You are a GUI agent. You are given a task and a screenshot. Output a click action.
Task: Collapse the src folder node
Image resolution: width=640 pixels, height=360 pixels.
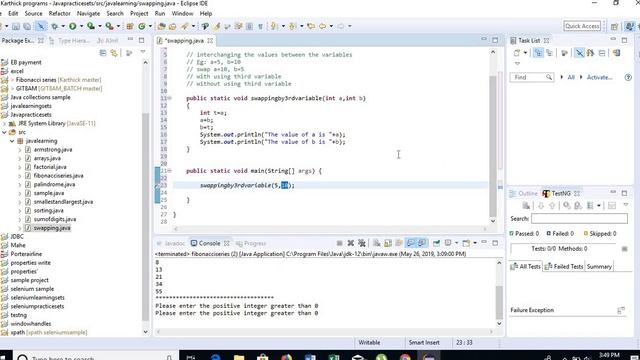[x=4, y=132]
